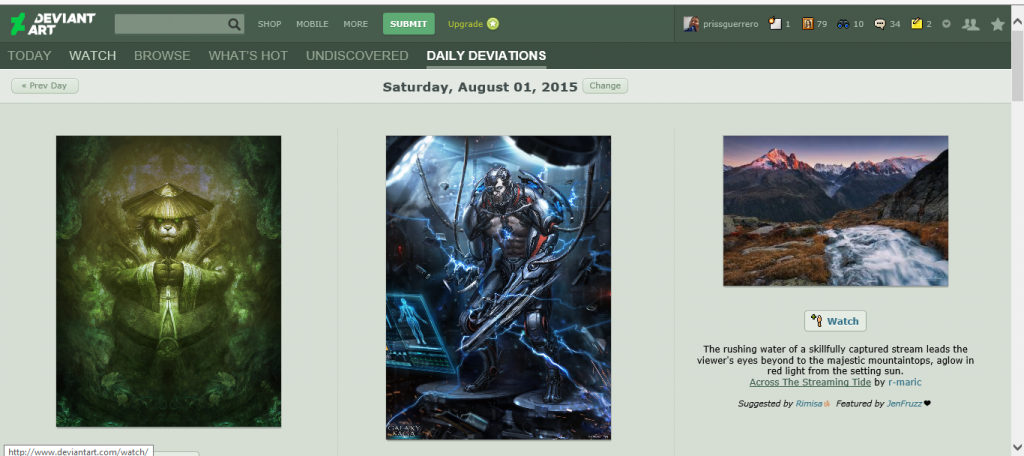Image resolution: width=1024 pixels, height=456 pixels.
Task: Click the DeviantArt logo
Action: click(x=52, y=24)
